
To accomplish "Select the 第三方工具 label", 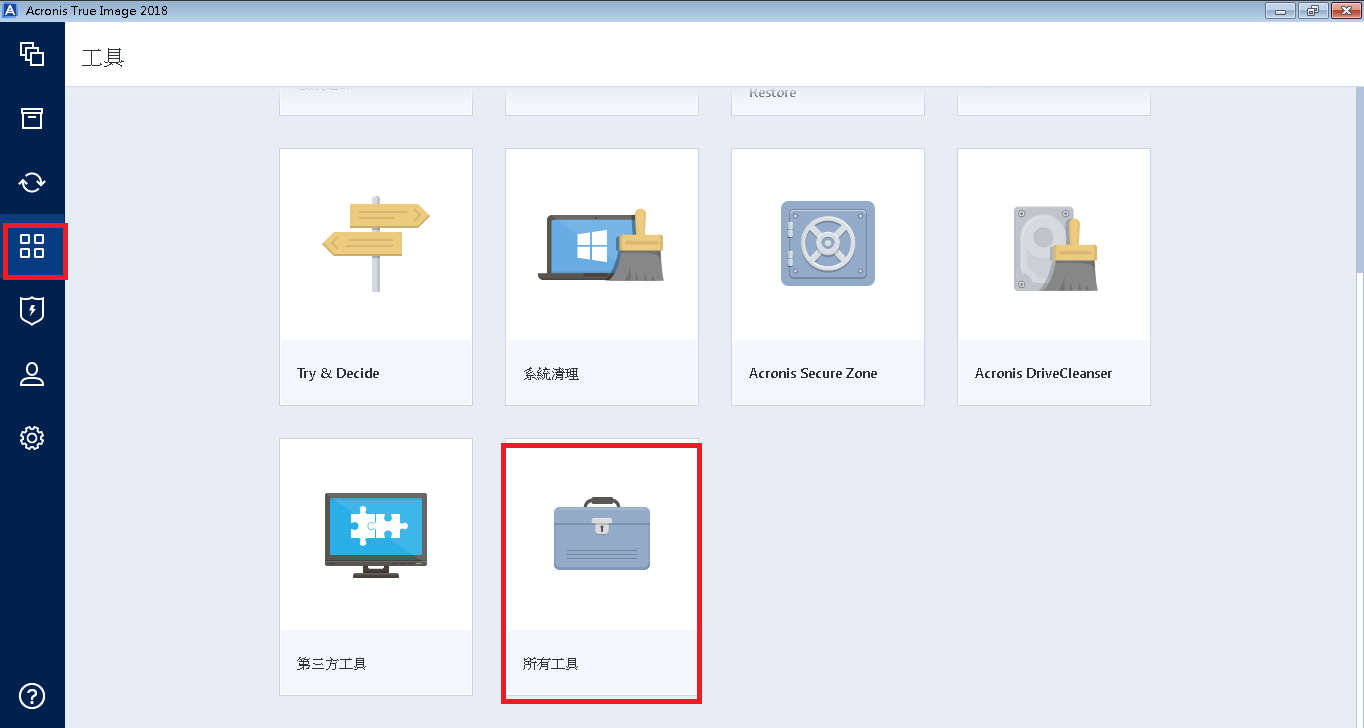I will pyautogui.click(x=332, y=664).
